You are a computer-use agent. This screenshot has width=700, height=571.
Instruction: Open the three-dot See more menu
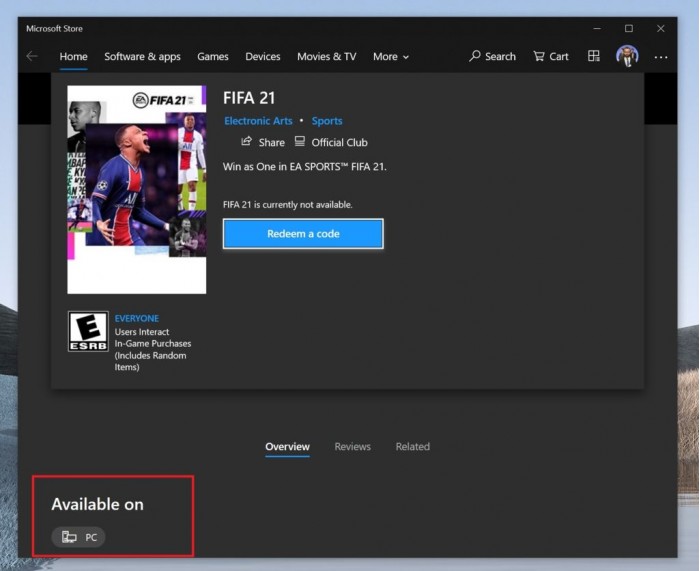(661, 57)
